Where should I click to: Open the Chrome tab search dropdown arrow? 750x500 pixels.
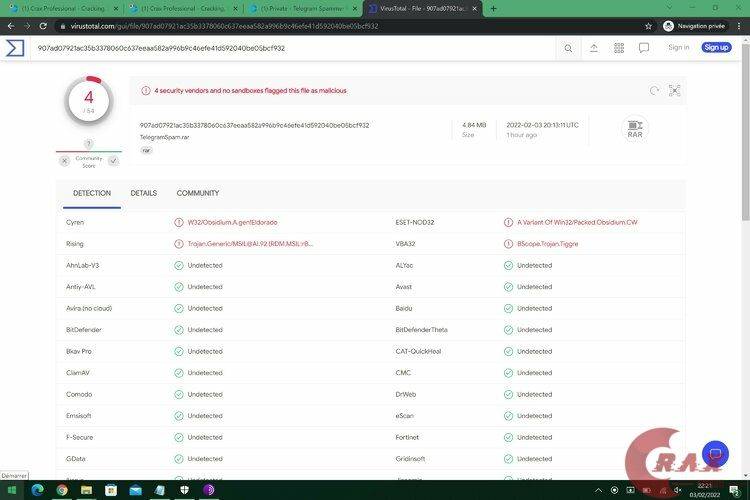[669, 8]
